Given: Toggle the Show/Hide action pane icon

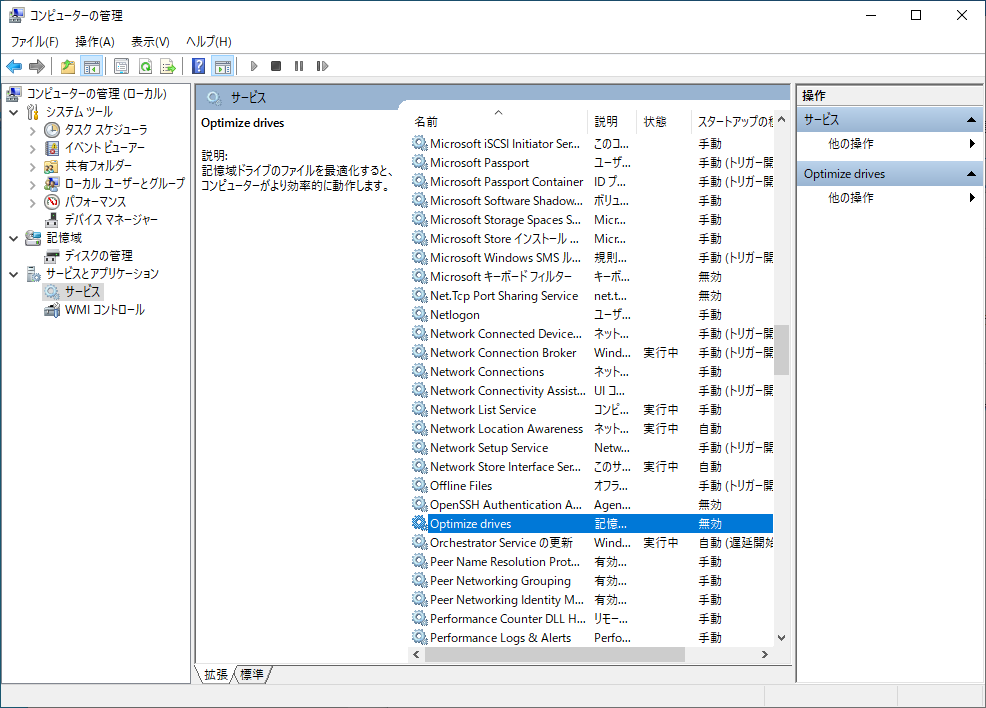Looking at the screenshot, I should (x=223, y=66).
